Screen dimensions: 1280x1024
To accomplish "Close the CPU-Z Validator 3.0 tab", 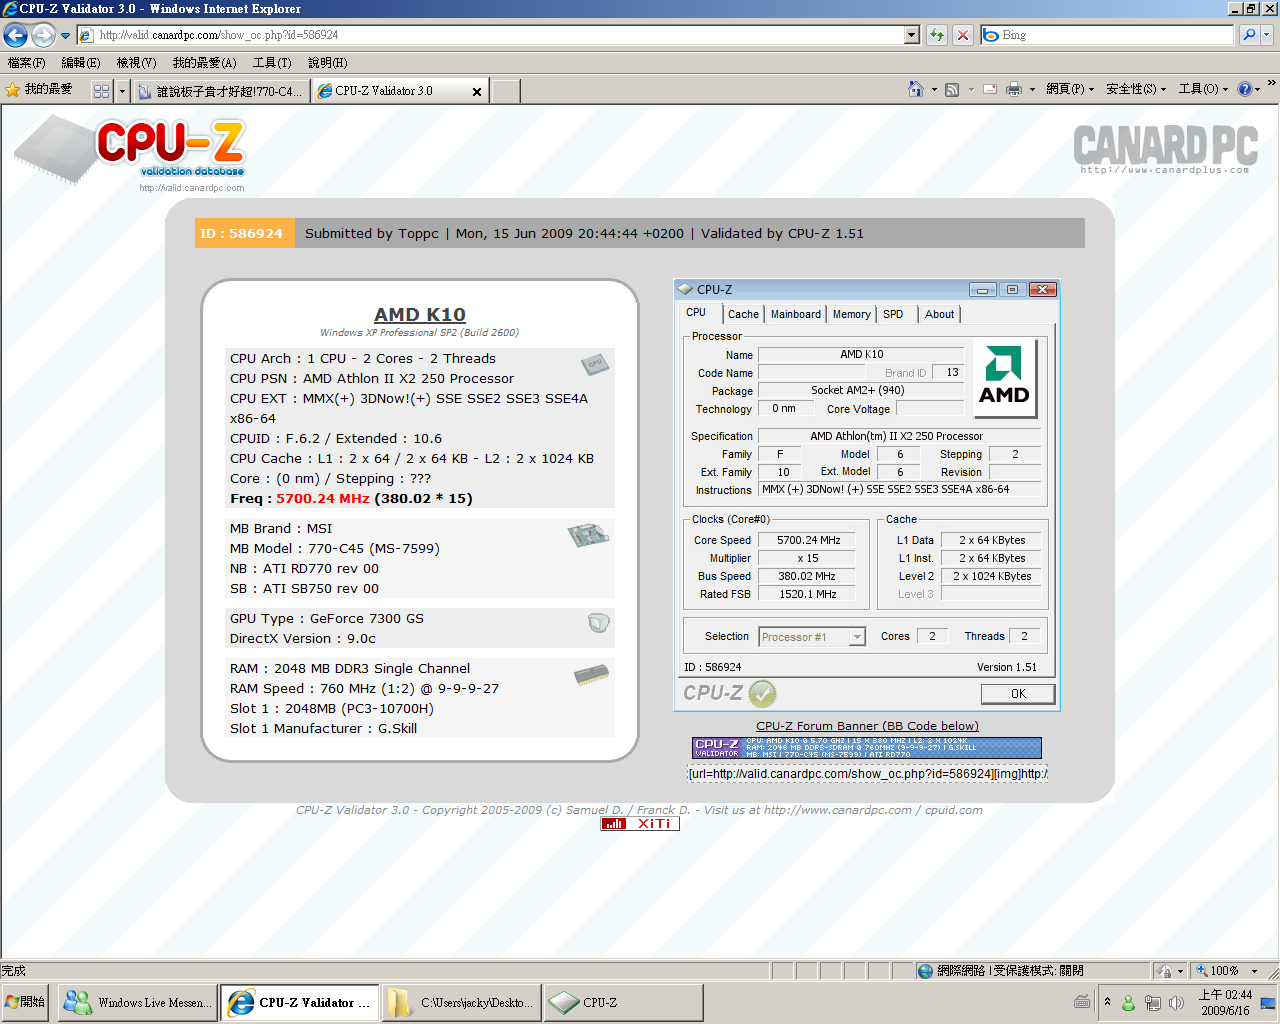I will pos(477,91).
